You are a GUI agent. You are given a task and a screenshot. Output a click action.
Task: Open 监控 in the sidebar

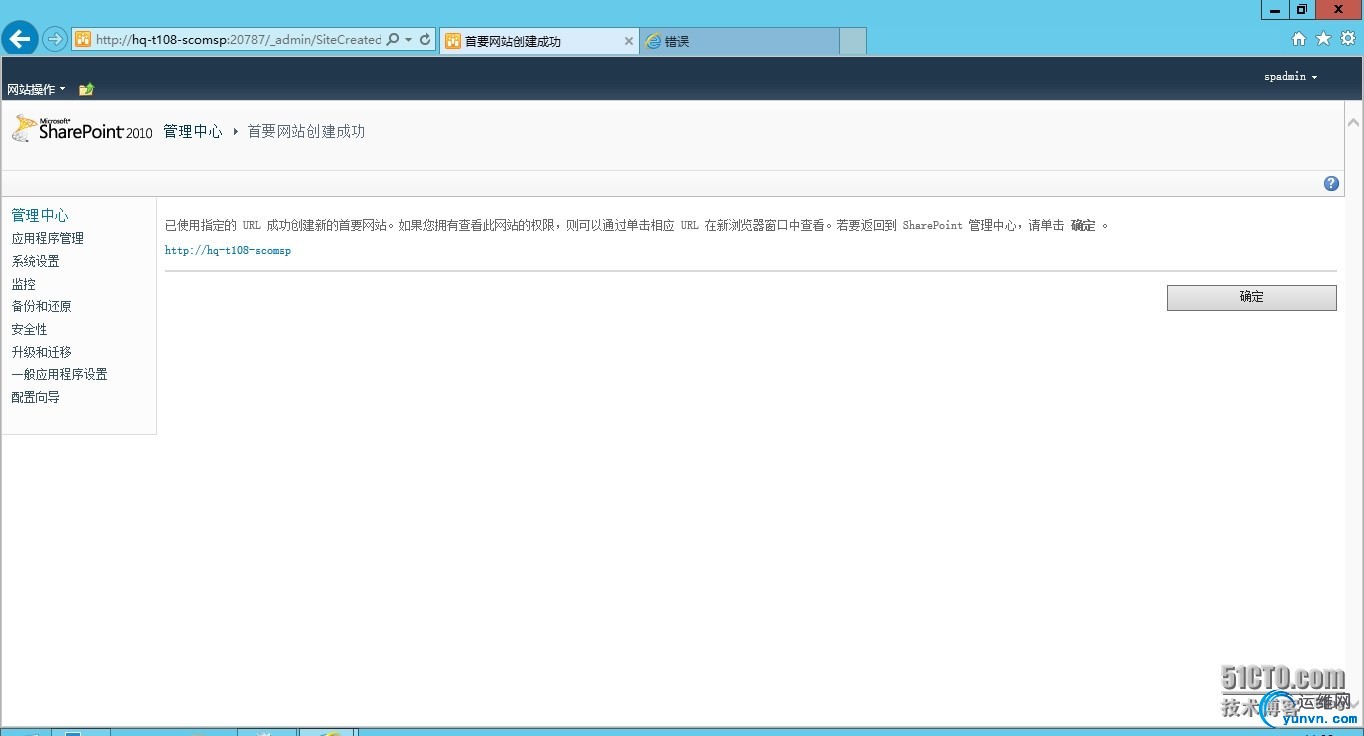(x=24, y=284)
